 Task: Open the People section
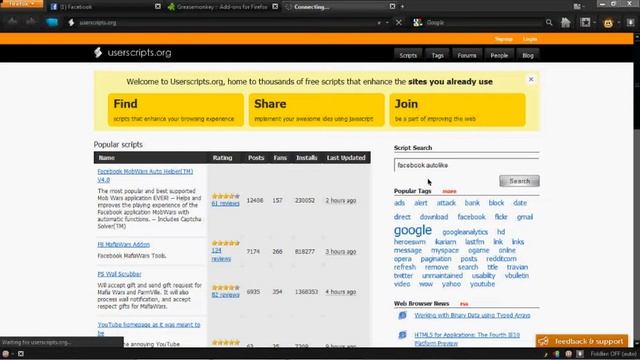[x=499, y=55]
